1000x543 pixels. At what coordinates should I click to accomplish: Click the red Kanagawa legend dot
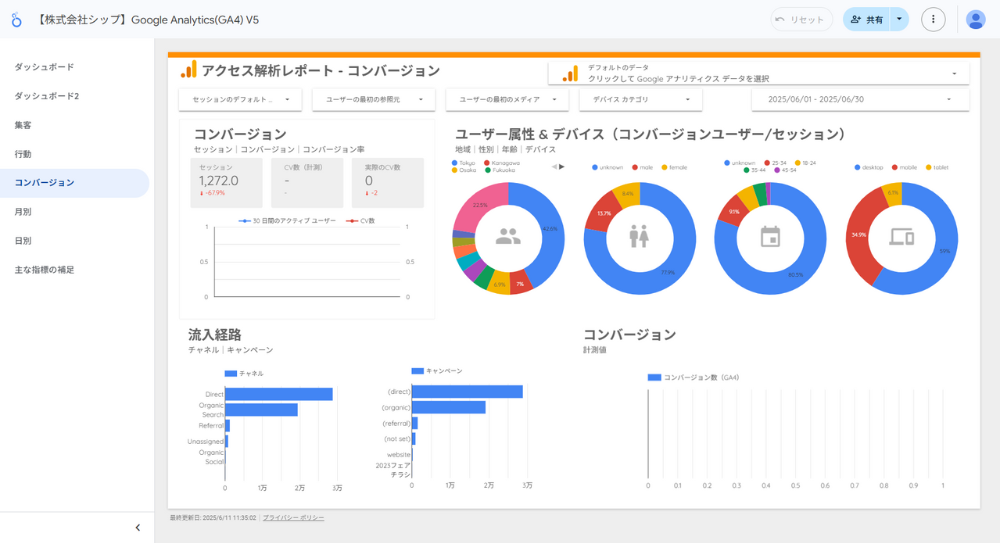(x=487, y=163)
